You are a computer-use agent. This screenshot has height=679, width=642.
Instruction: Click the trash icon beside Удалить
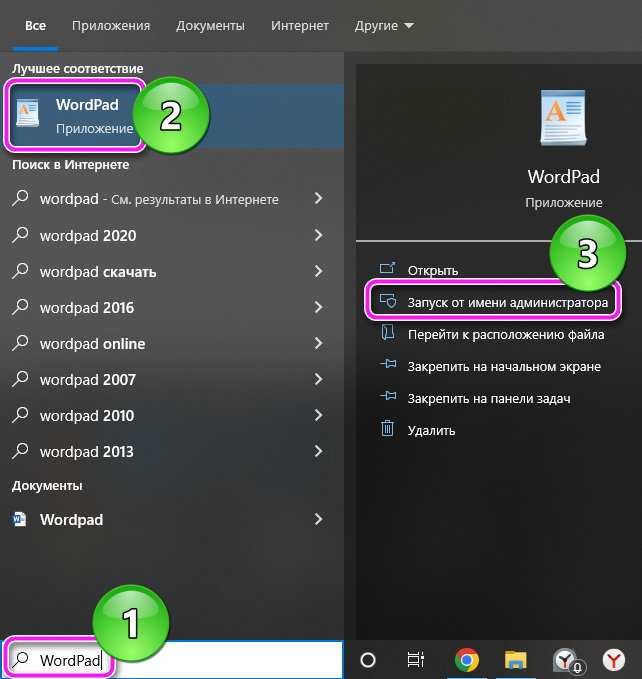387,428
